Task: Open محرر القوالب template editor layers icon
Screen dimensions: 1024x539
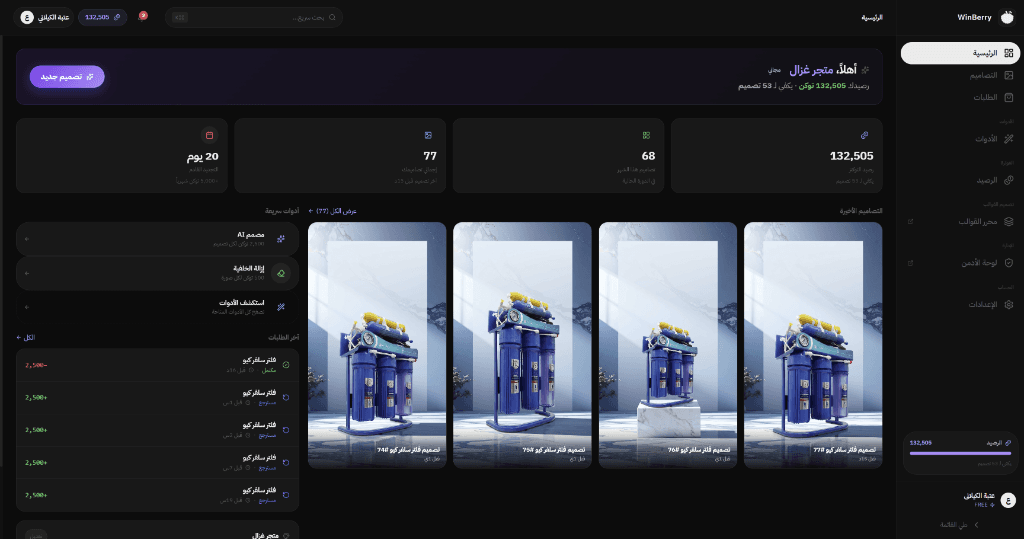Action: coord(1008,221)
